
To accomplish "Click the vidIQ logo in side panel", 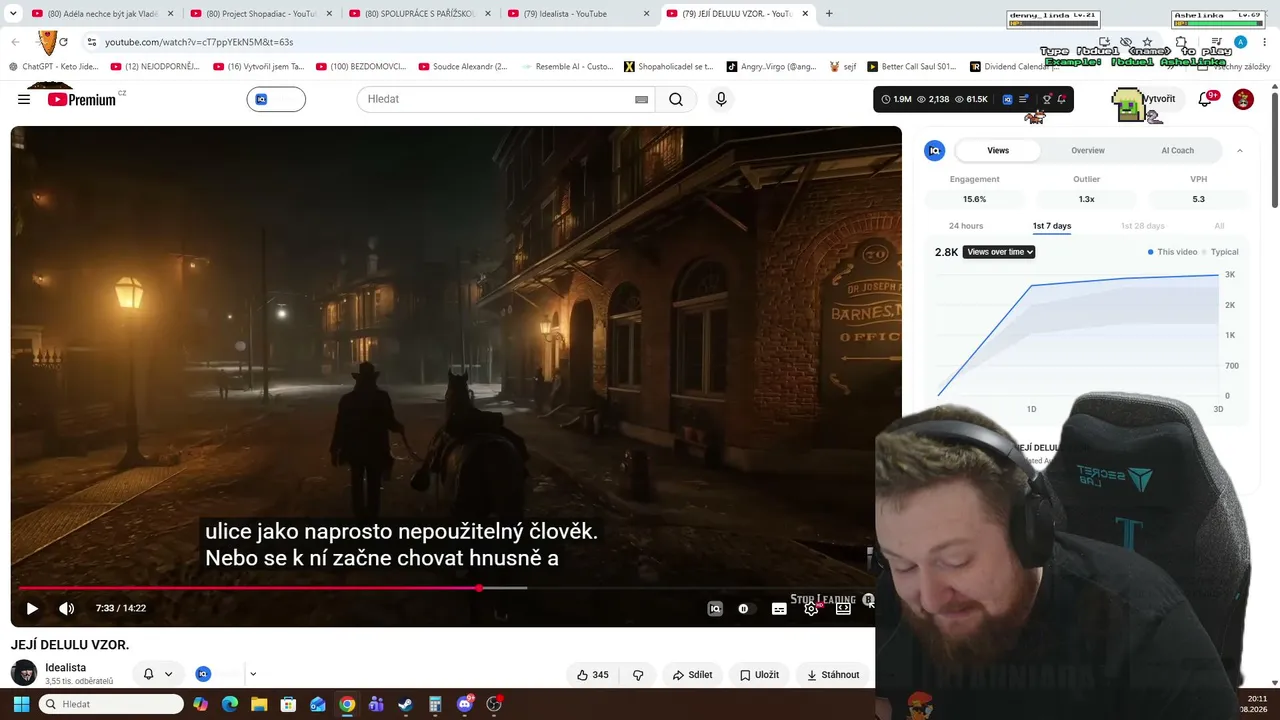I will (935, 150).
